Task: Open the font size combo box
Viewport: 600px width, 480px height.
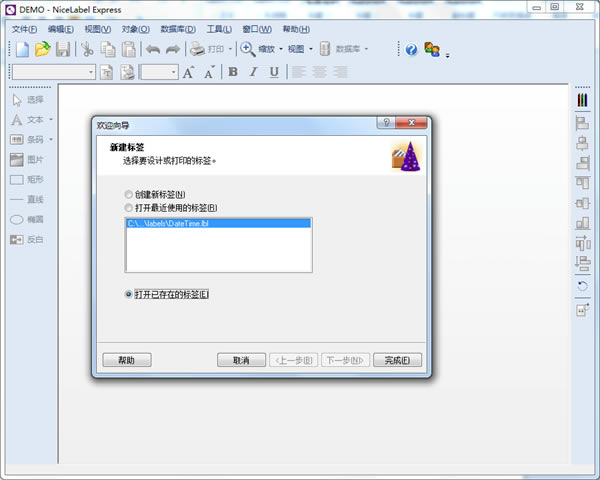Action: click(x=160, y=72)
